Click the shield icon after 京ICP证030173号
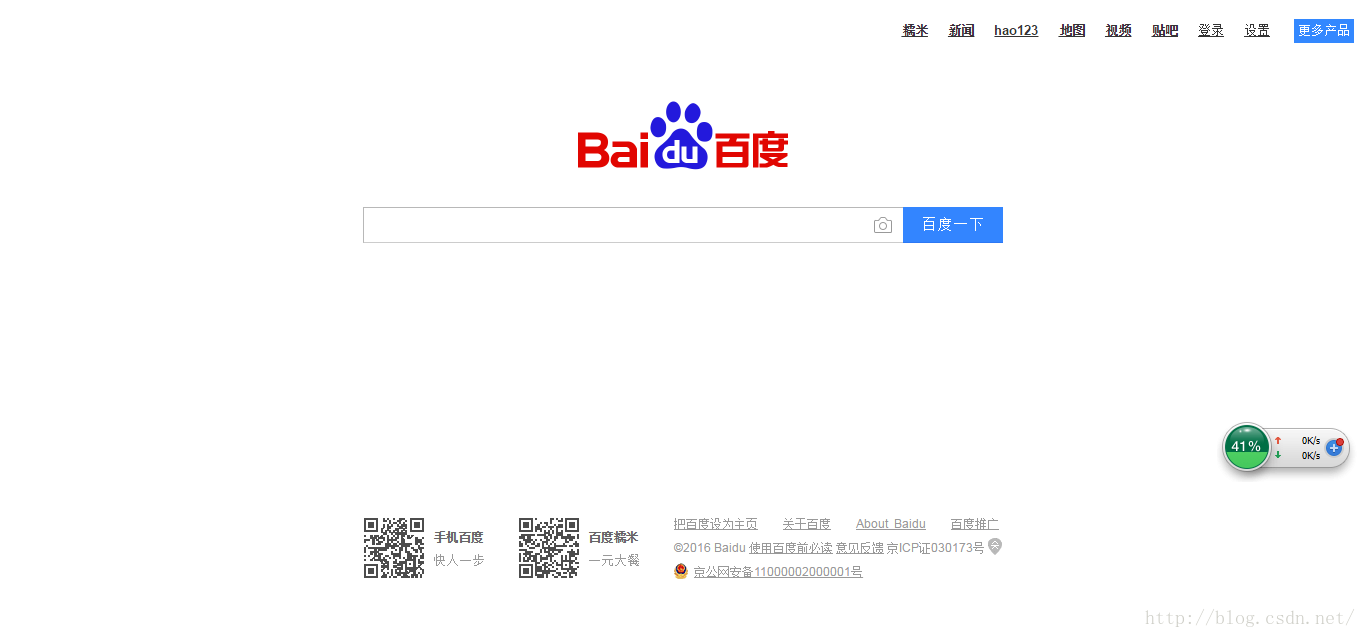This screenshot has height=638, width=1366. [995, 546]
